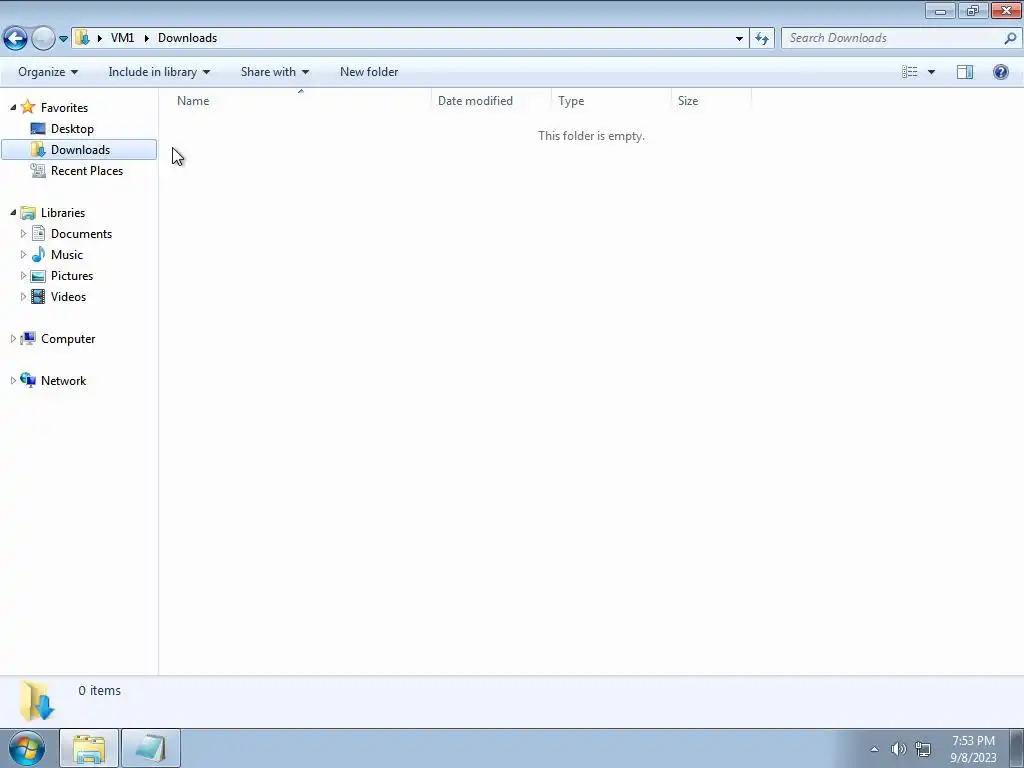
Task: Click the Videos film icon
Action: [38, 296]
